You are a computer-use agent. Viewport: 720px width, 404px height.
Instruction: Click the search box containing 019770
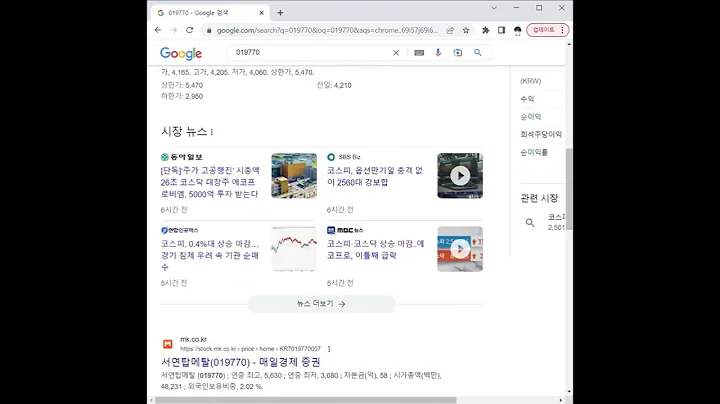click(x=310, y=53)
